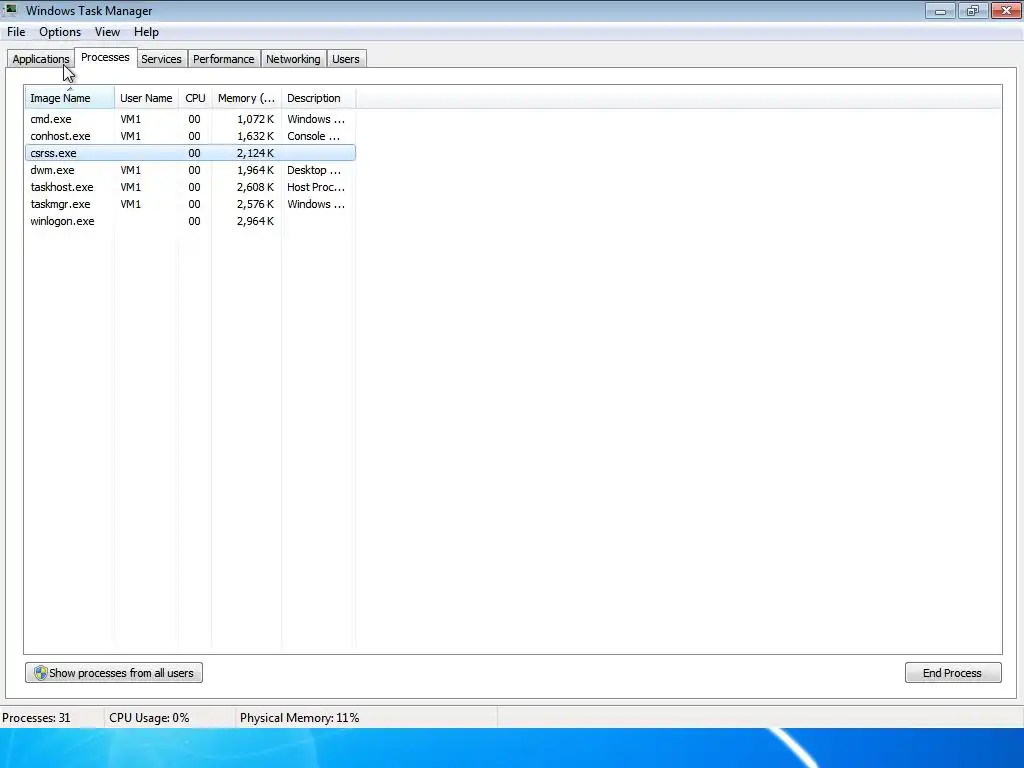The height and width of the screenshot is (768, 1024).
Task: Open the Help menu
Action: [146, 32]
